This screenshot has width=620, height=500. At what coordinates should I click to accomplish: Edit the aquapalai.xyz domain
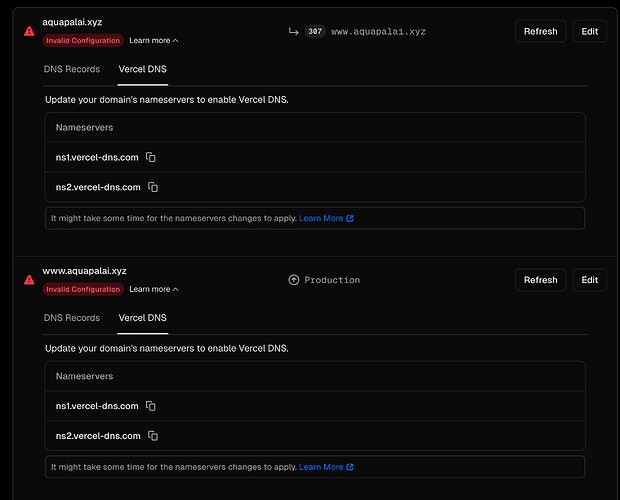pyautogui.click(x=590, y=31)
